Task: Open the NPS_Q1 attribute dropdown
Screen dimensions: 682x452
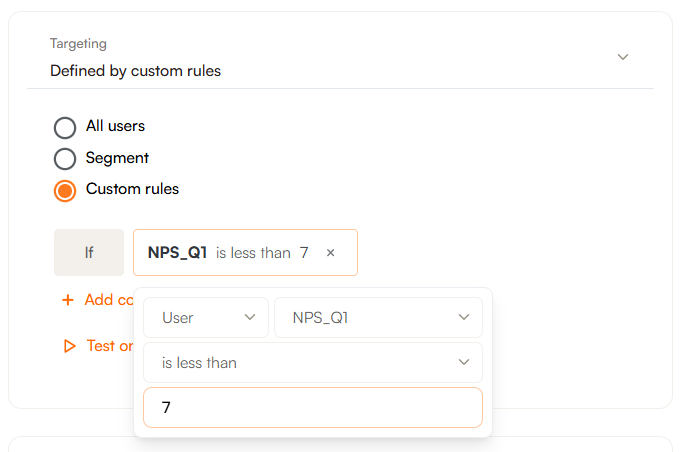Action: [x=378, y=318]
